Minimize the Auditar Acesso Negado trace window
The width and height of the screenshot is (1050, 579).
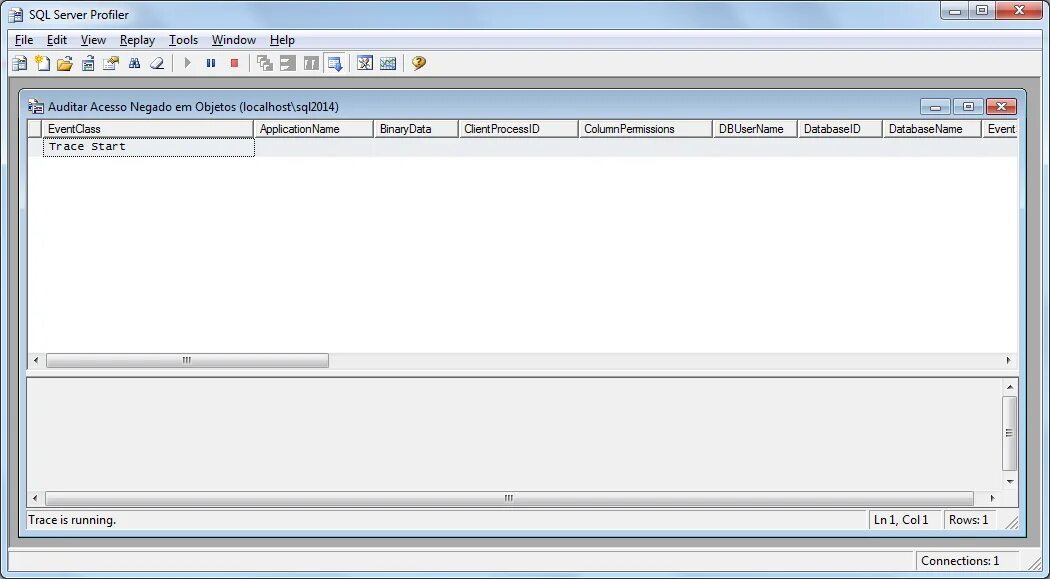935,107
